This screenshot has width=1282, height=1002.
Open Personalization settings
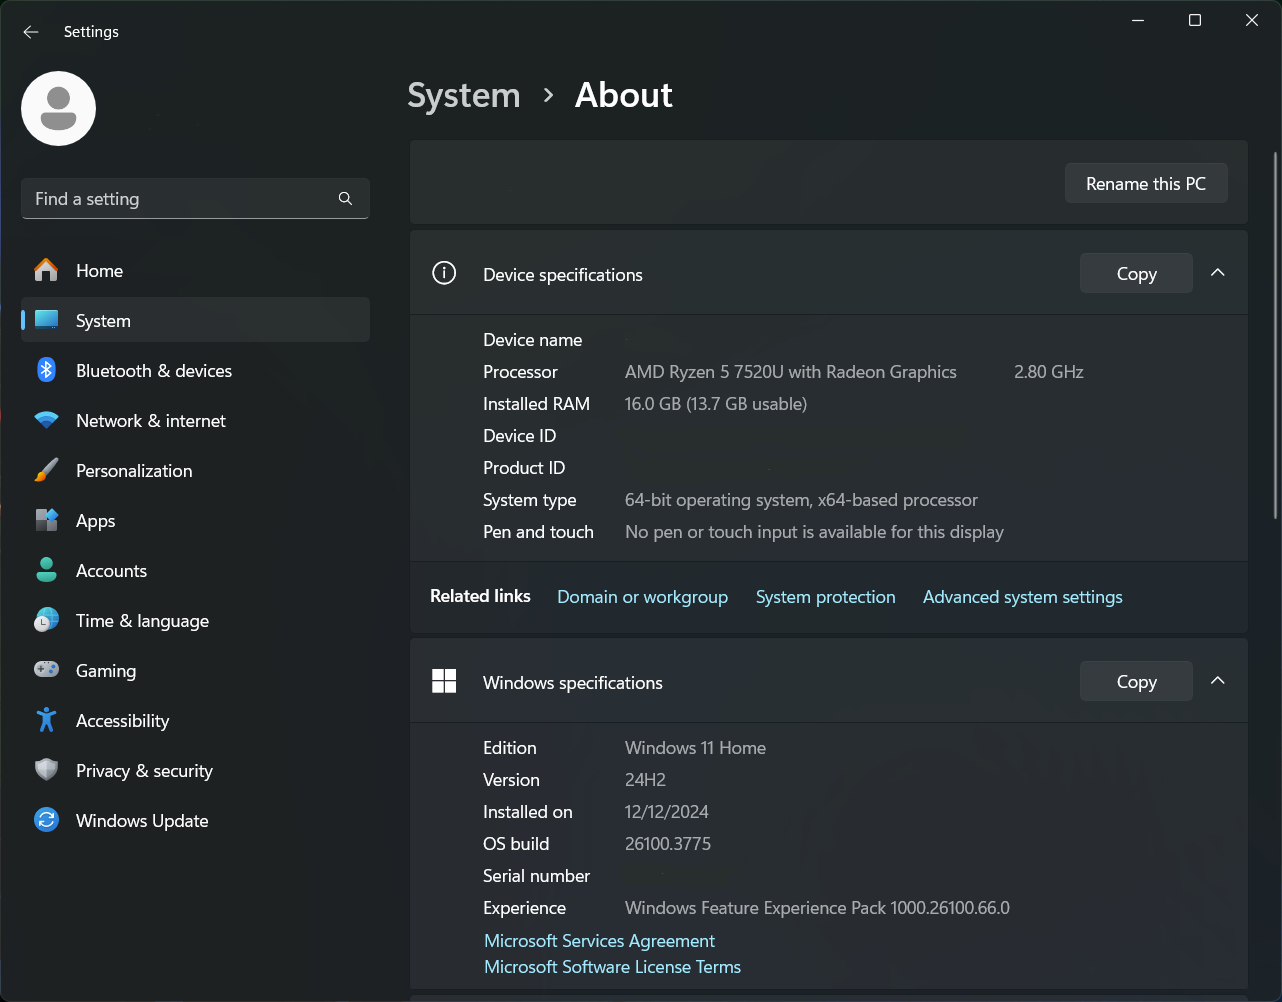coord(134,470)
